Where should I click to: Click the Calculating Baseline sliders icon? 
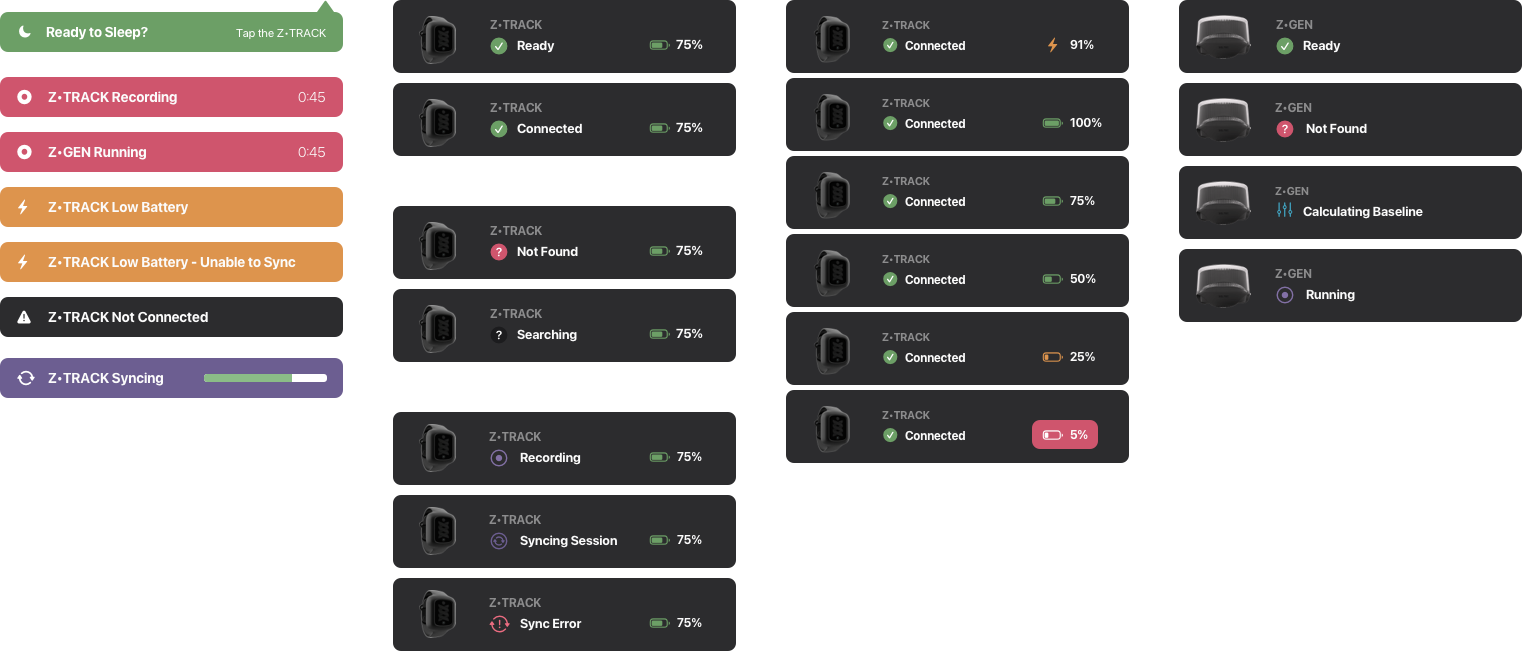pyautogui.click(x=1285, y=211)
